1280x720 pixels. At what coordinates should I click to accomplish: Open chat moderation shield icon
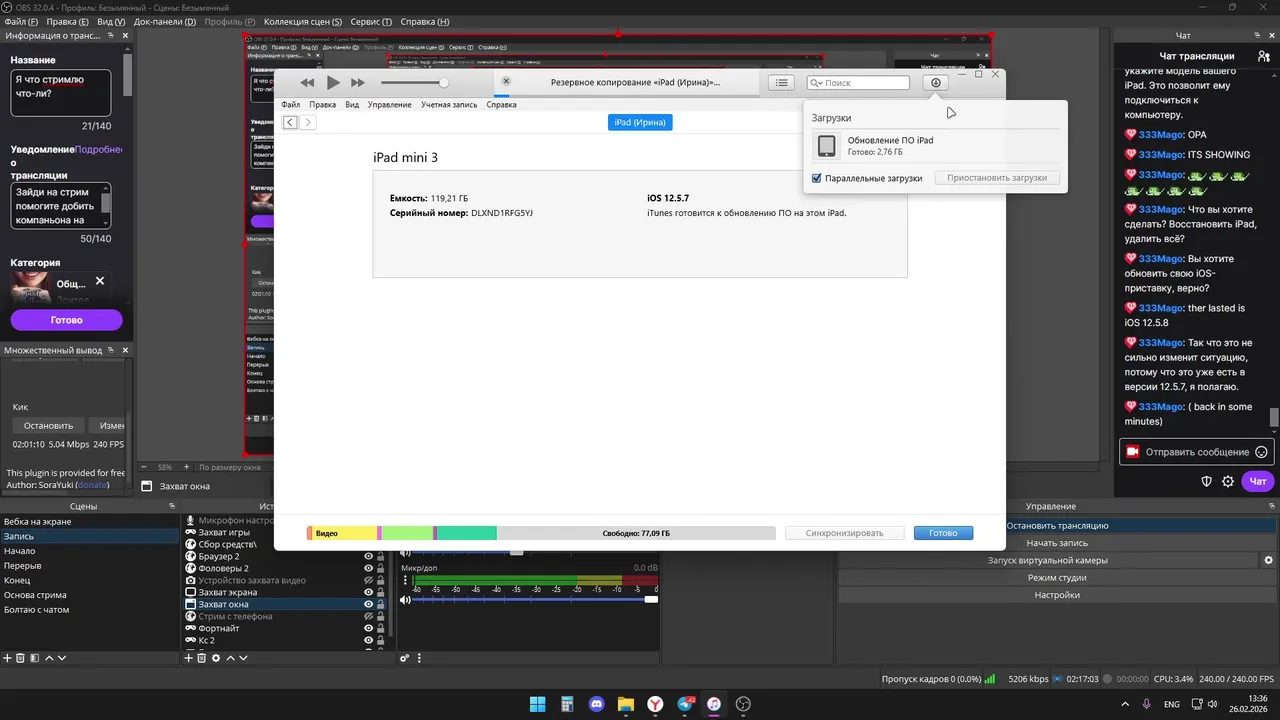tap(1207, 482)
